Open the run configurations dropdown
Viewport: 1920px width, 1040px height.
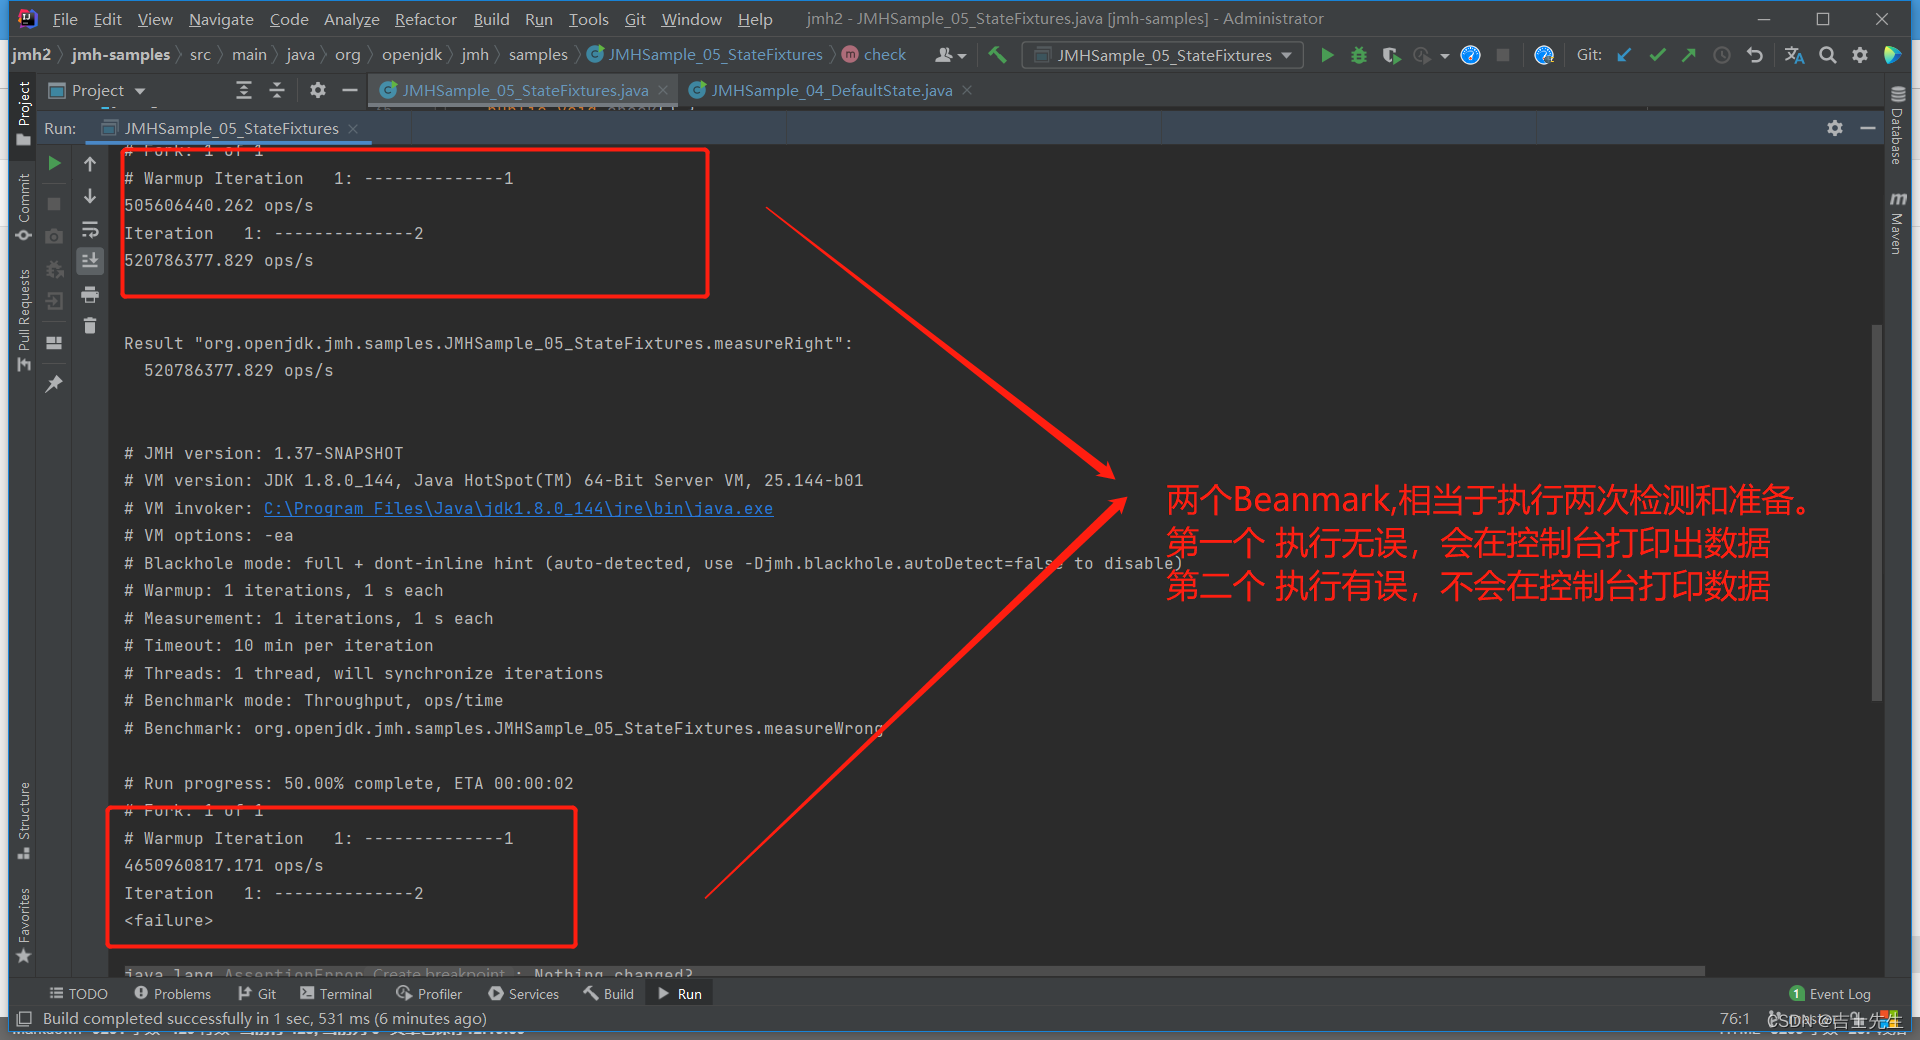coord(1163,55)
